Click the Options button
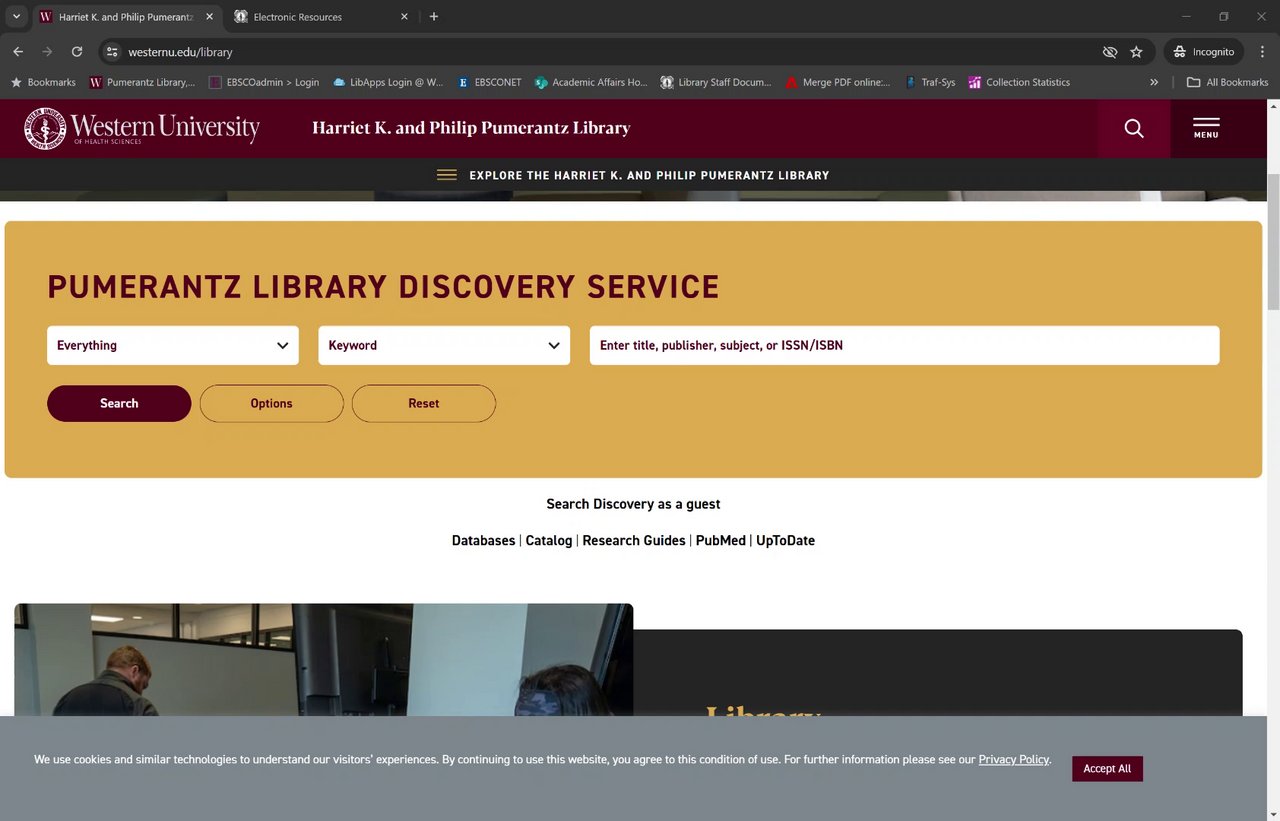This screenshot has width=1280, height=821. click(272, 403)
